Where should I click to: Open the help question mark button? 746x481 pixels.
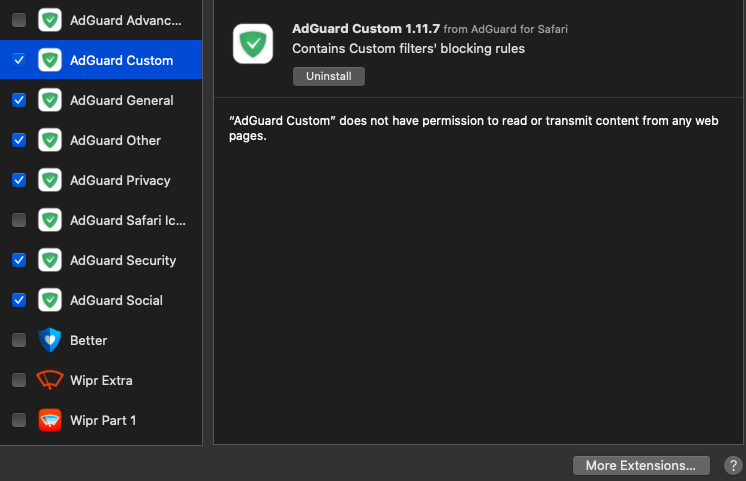[x=732, y=465]
